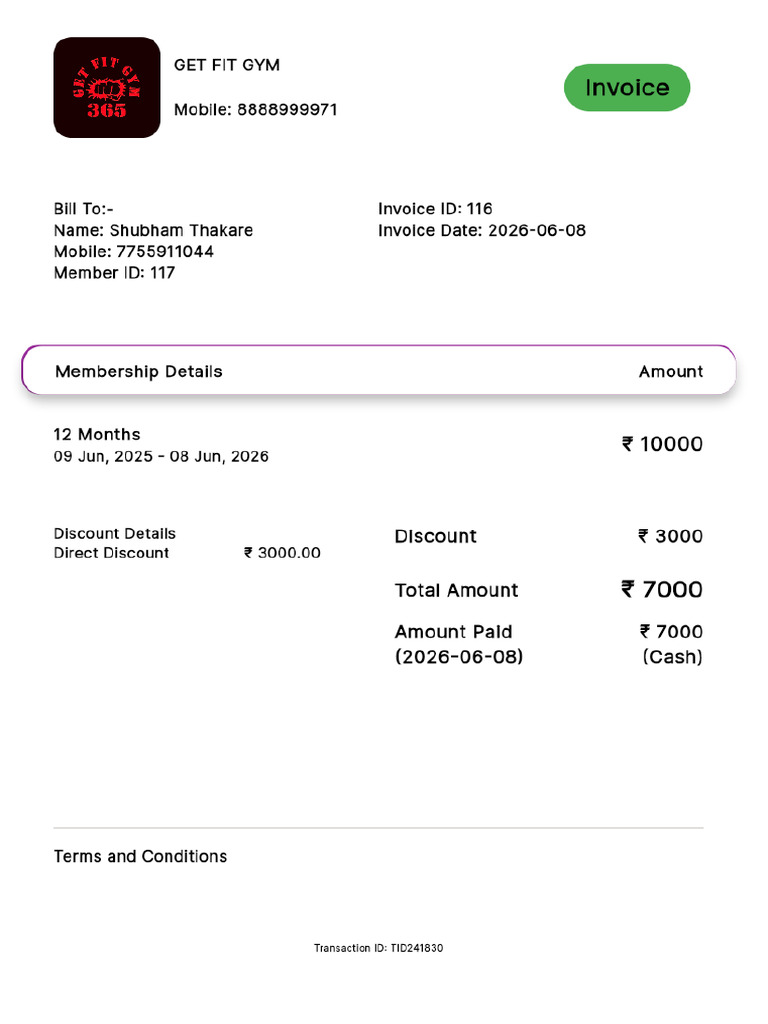
Task: Click the Transaction ID TID241830 text
Action: 378,948
